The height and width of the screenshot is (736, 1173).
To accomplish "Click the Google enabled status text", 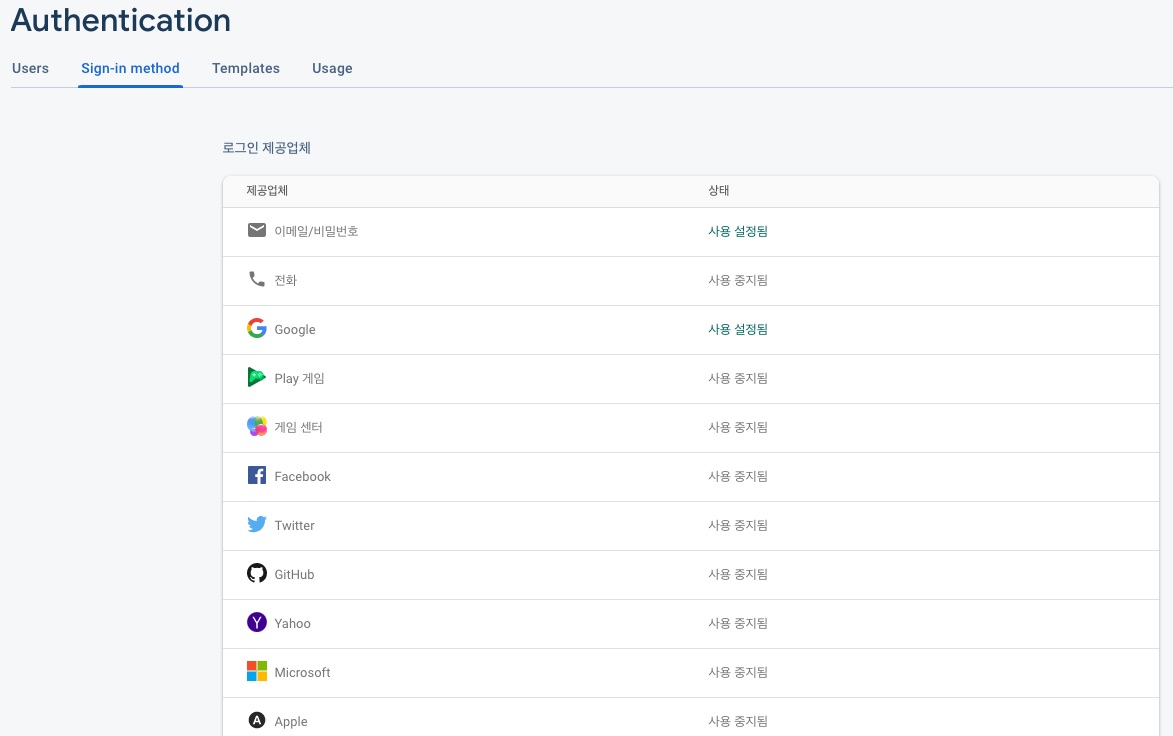I will coord(738,329).
